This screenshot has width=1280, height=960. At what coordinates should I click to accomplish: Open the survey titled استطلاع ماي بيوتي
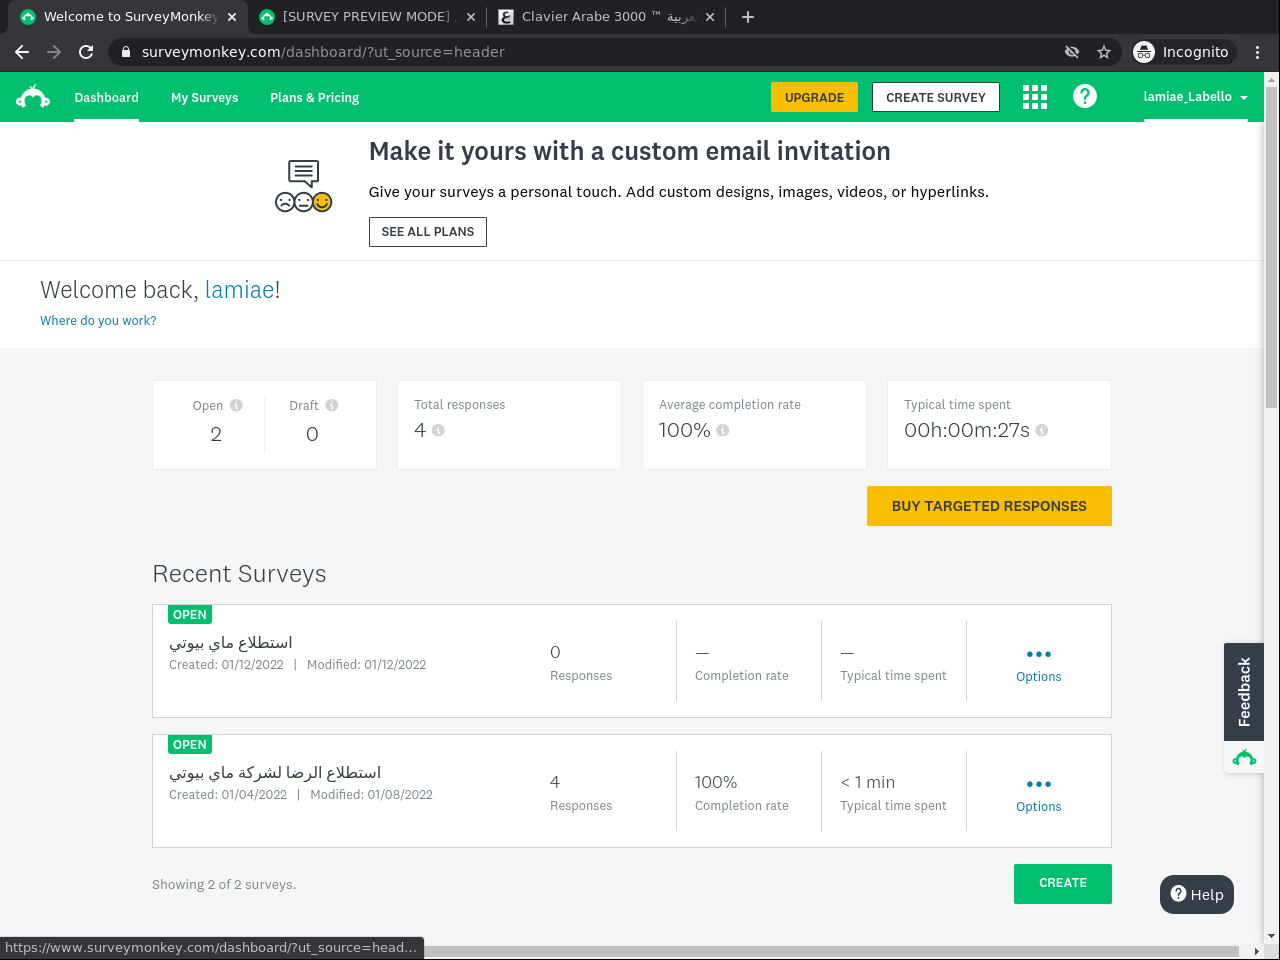(231, 642)
